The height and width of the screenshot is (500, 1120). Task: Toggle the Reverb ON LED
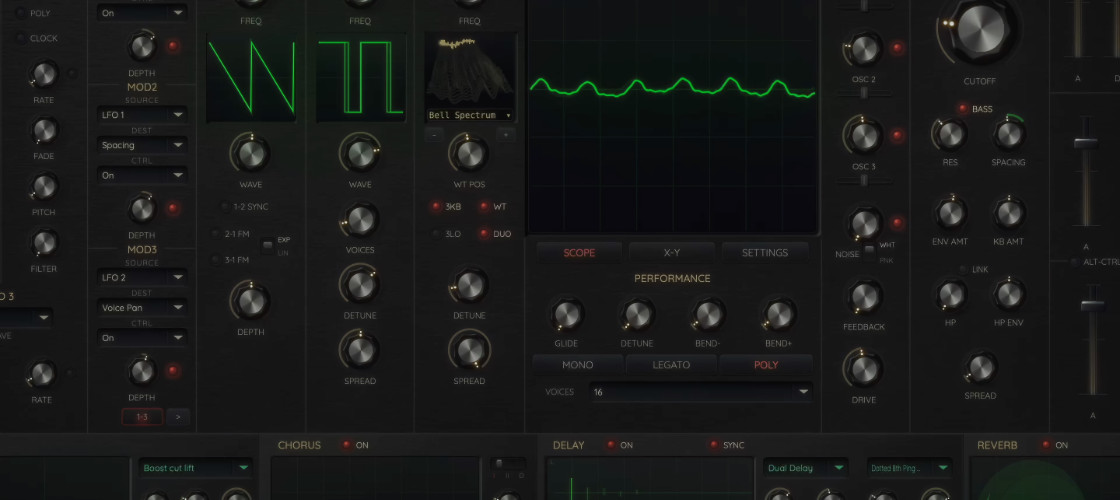1046,445
